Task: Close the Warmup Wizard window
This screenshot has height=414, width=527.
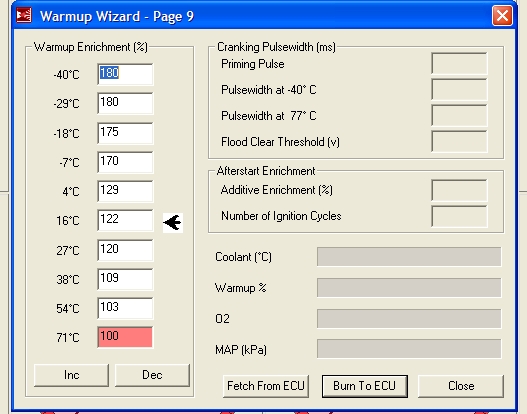Action: [502, 15]
